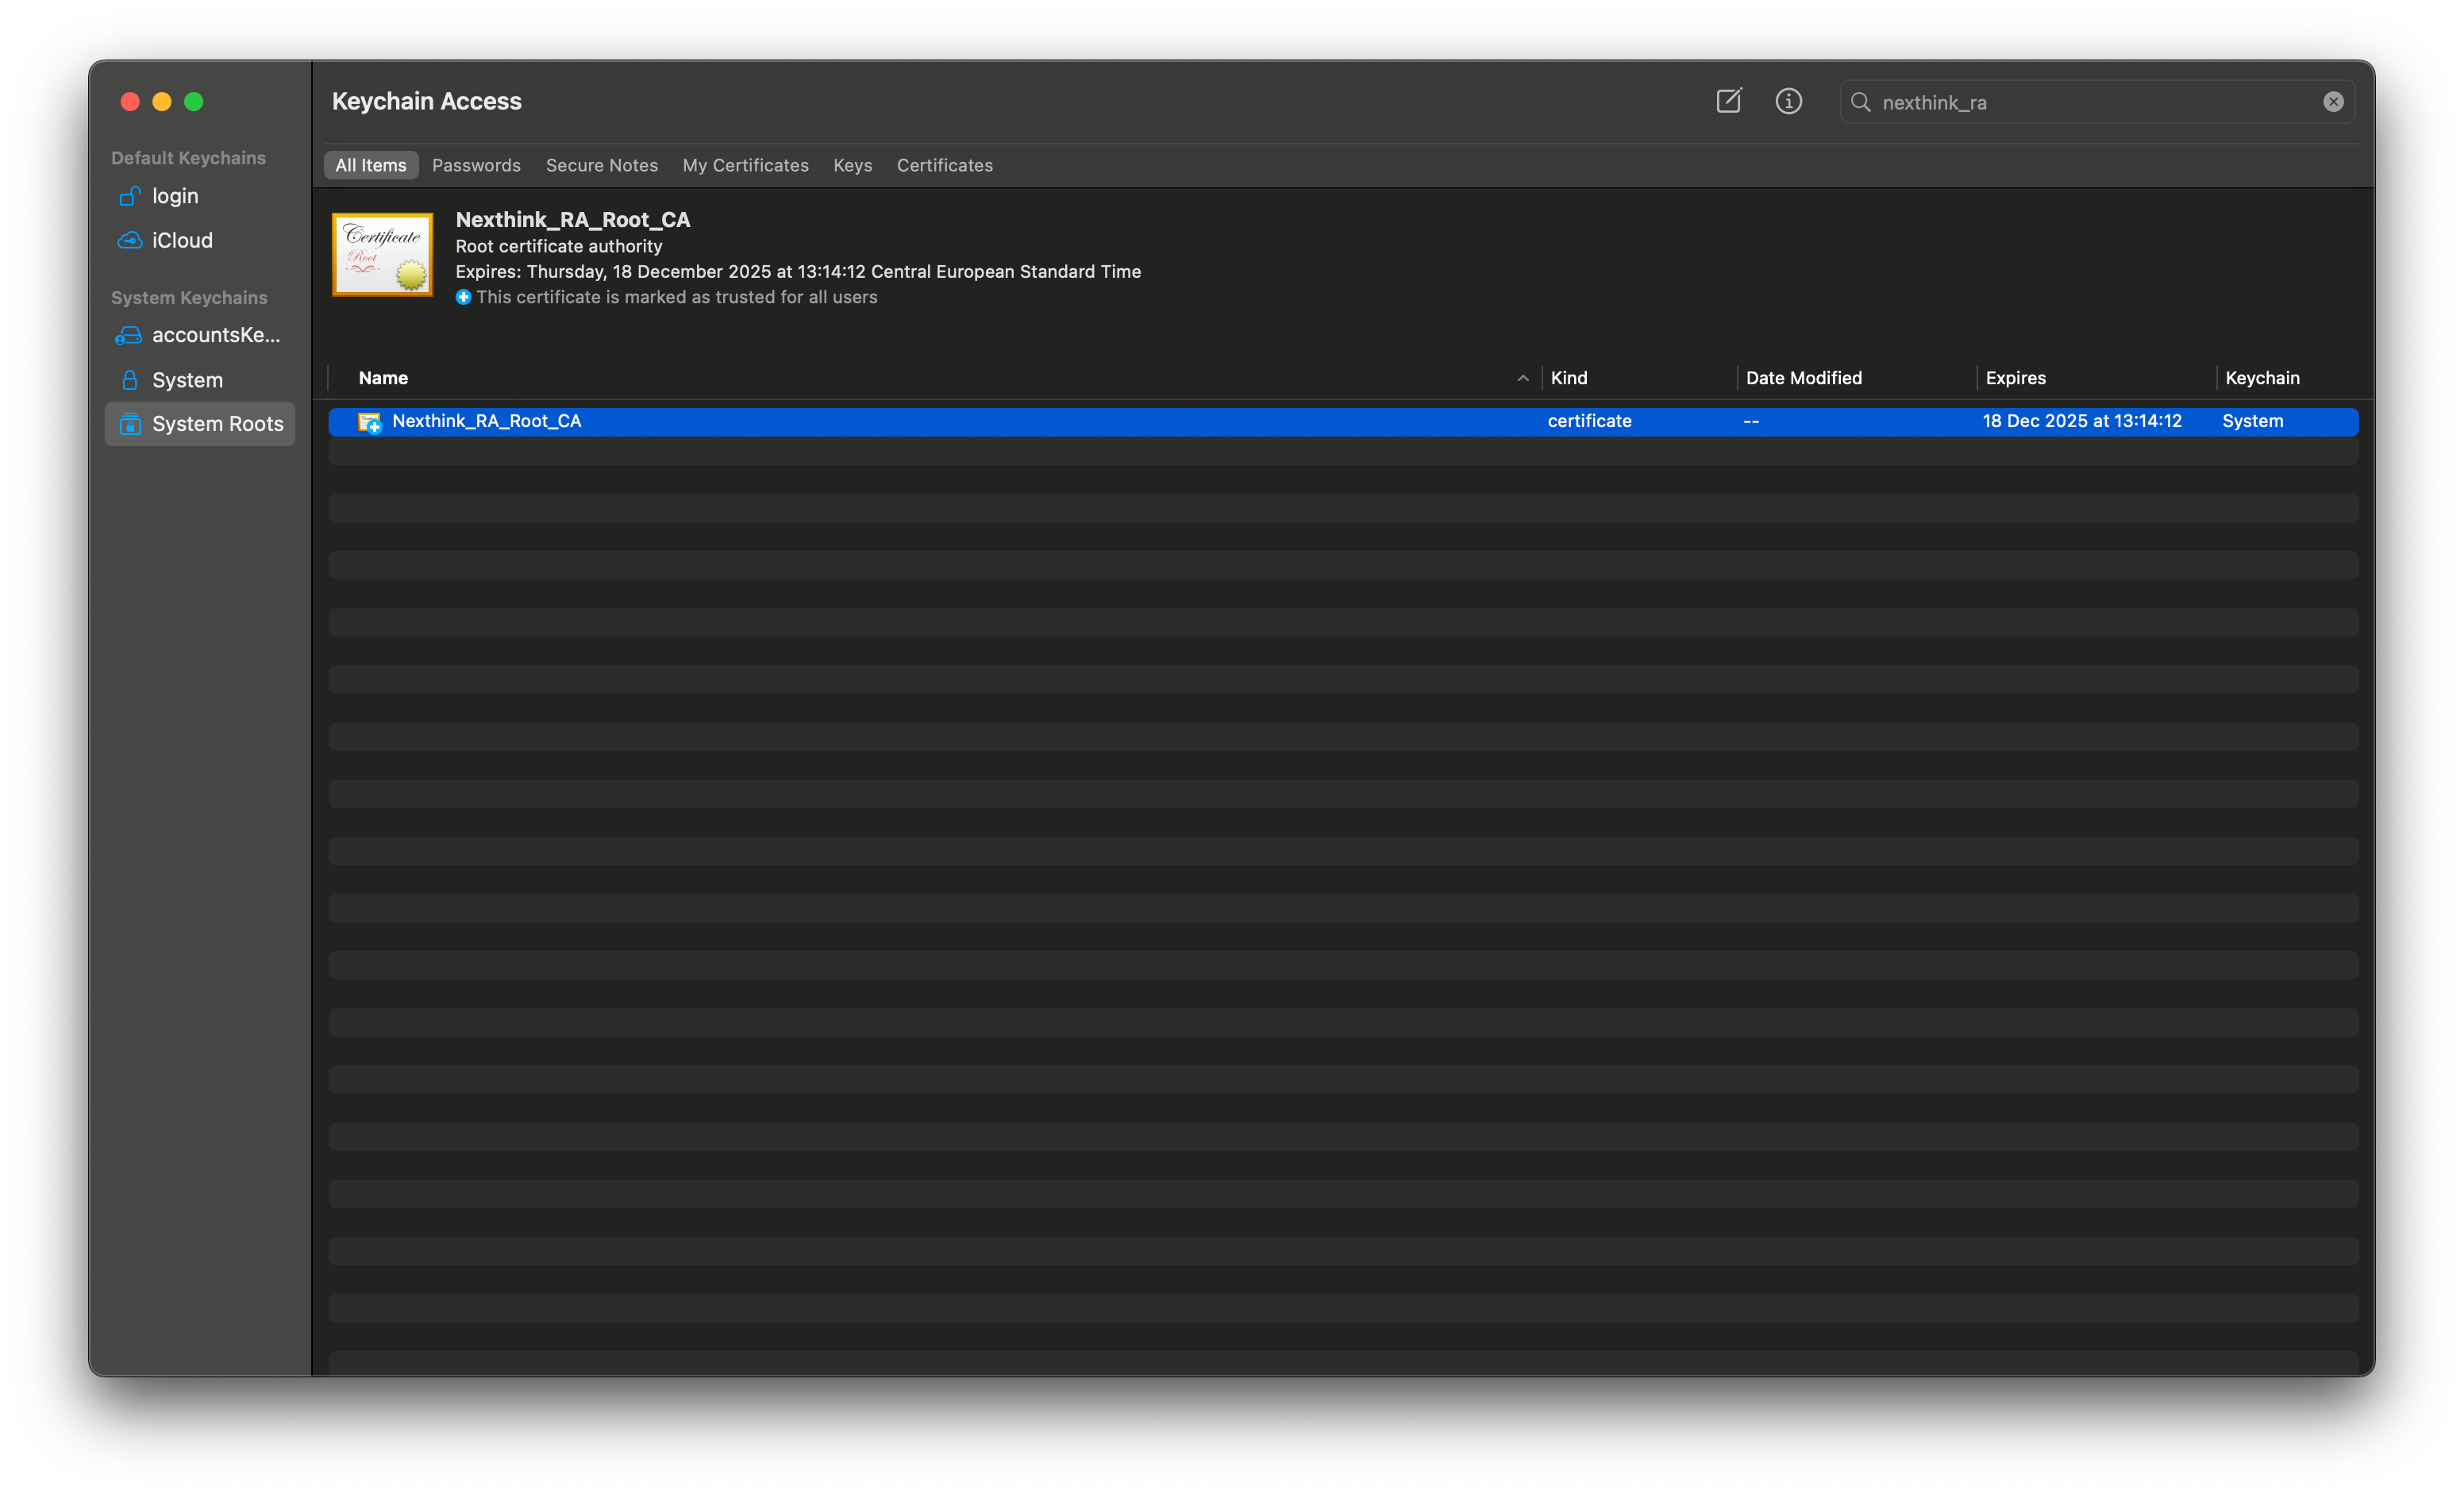Click the compose new keychain item icon
The image size is (2464, 1494).
click(1728, 101)
